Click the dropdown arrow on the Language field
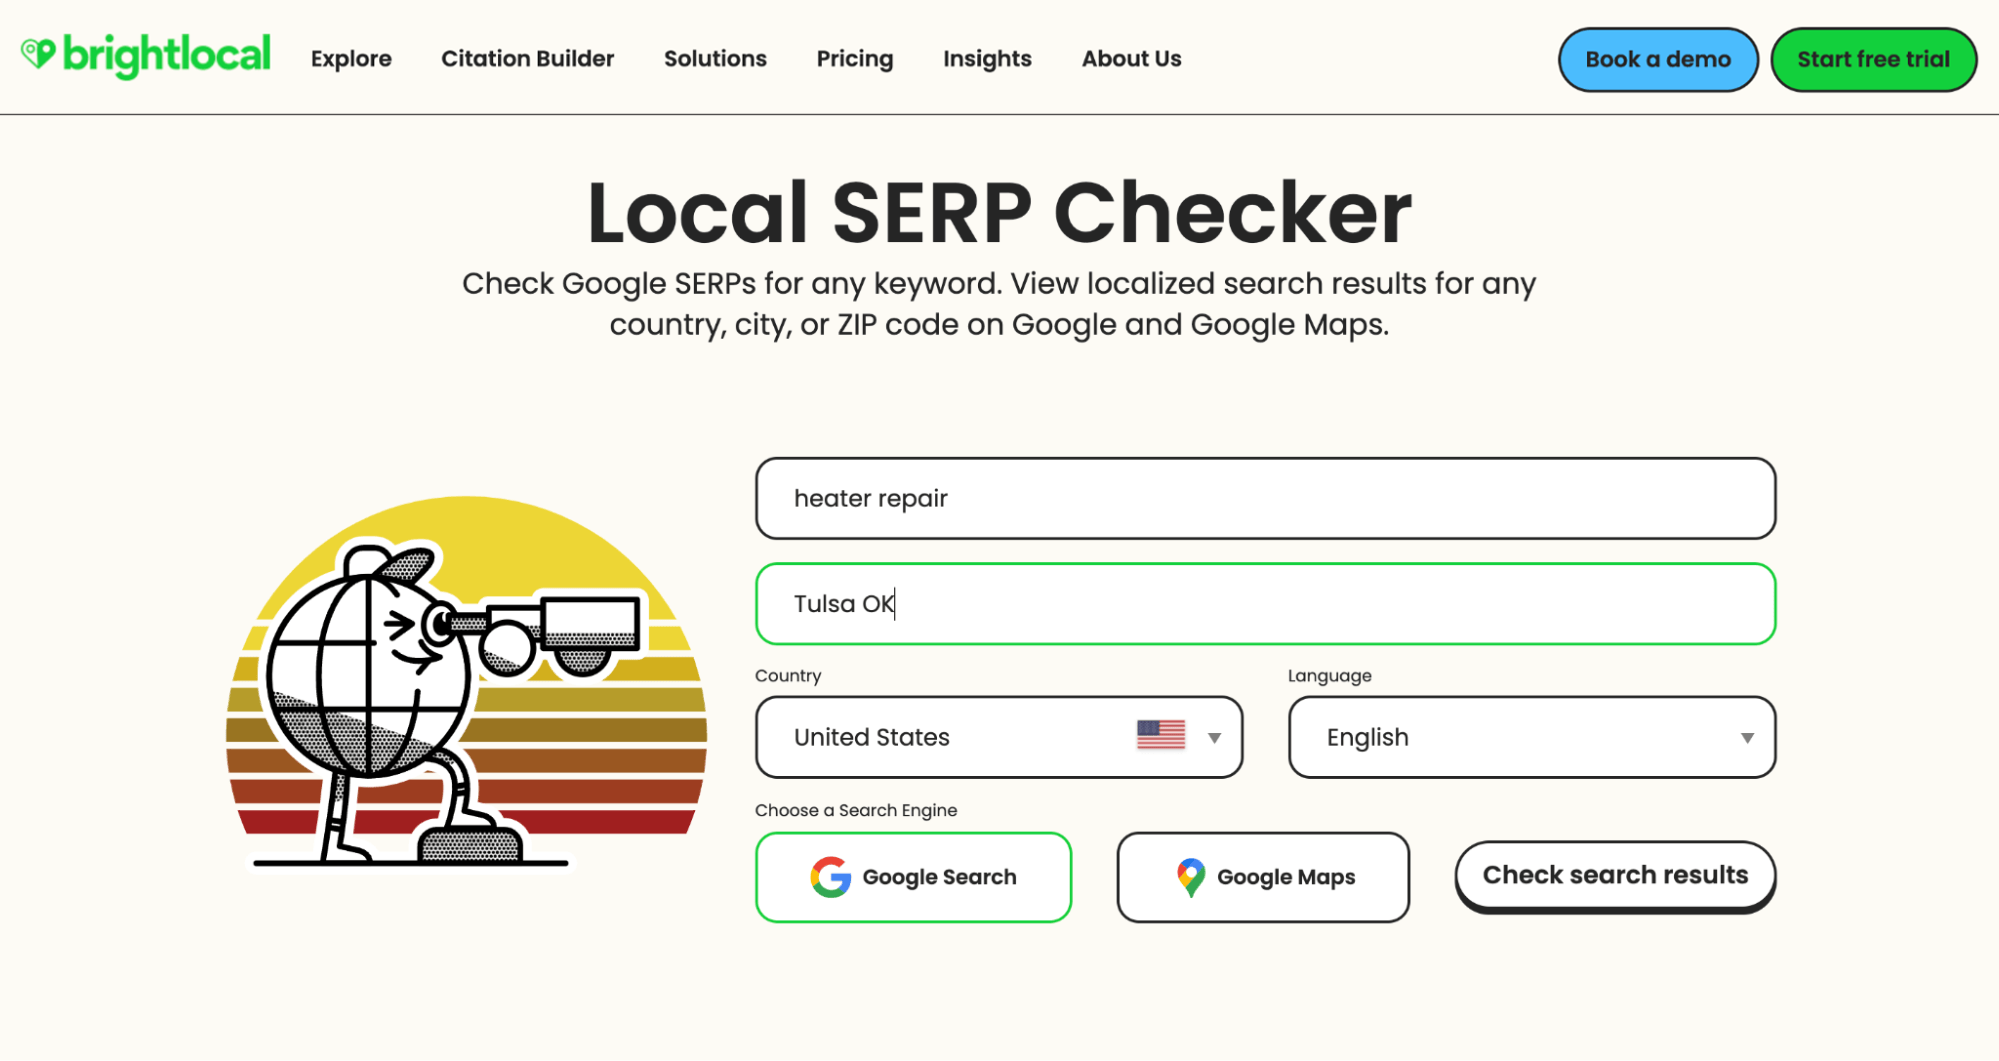 tap(1747, 738)
